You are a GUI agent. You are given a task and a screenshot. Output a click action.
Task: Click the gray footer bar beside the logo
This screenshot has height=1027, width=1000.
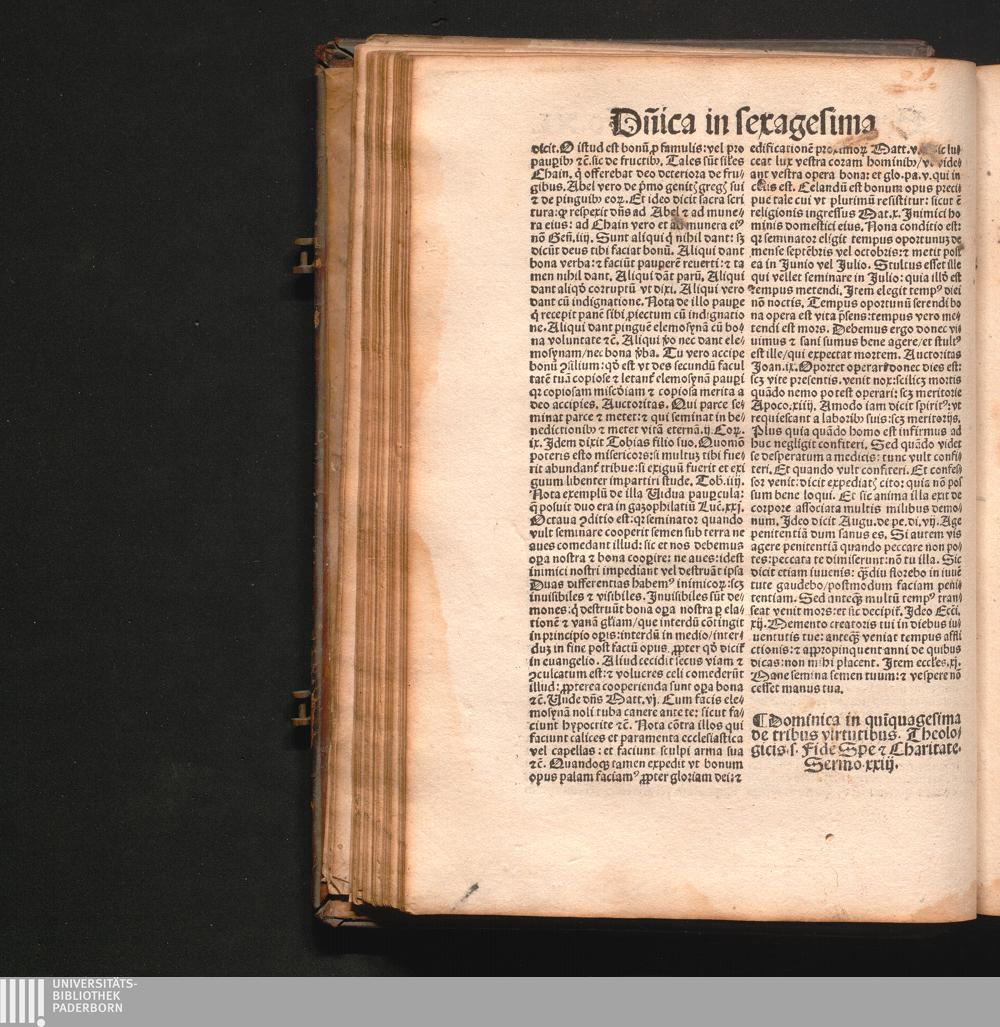pos(560,1001)
